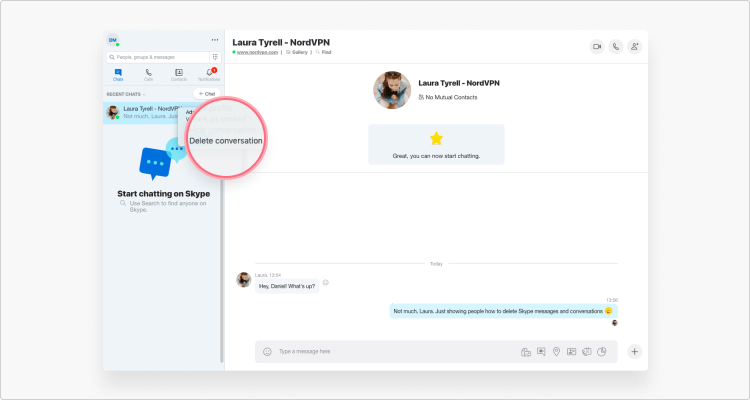This screenshot has width=750, height=400.
Task: Open the sidebar three-dots more menu
Action: coord(215,40)
